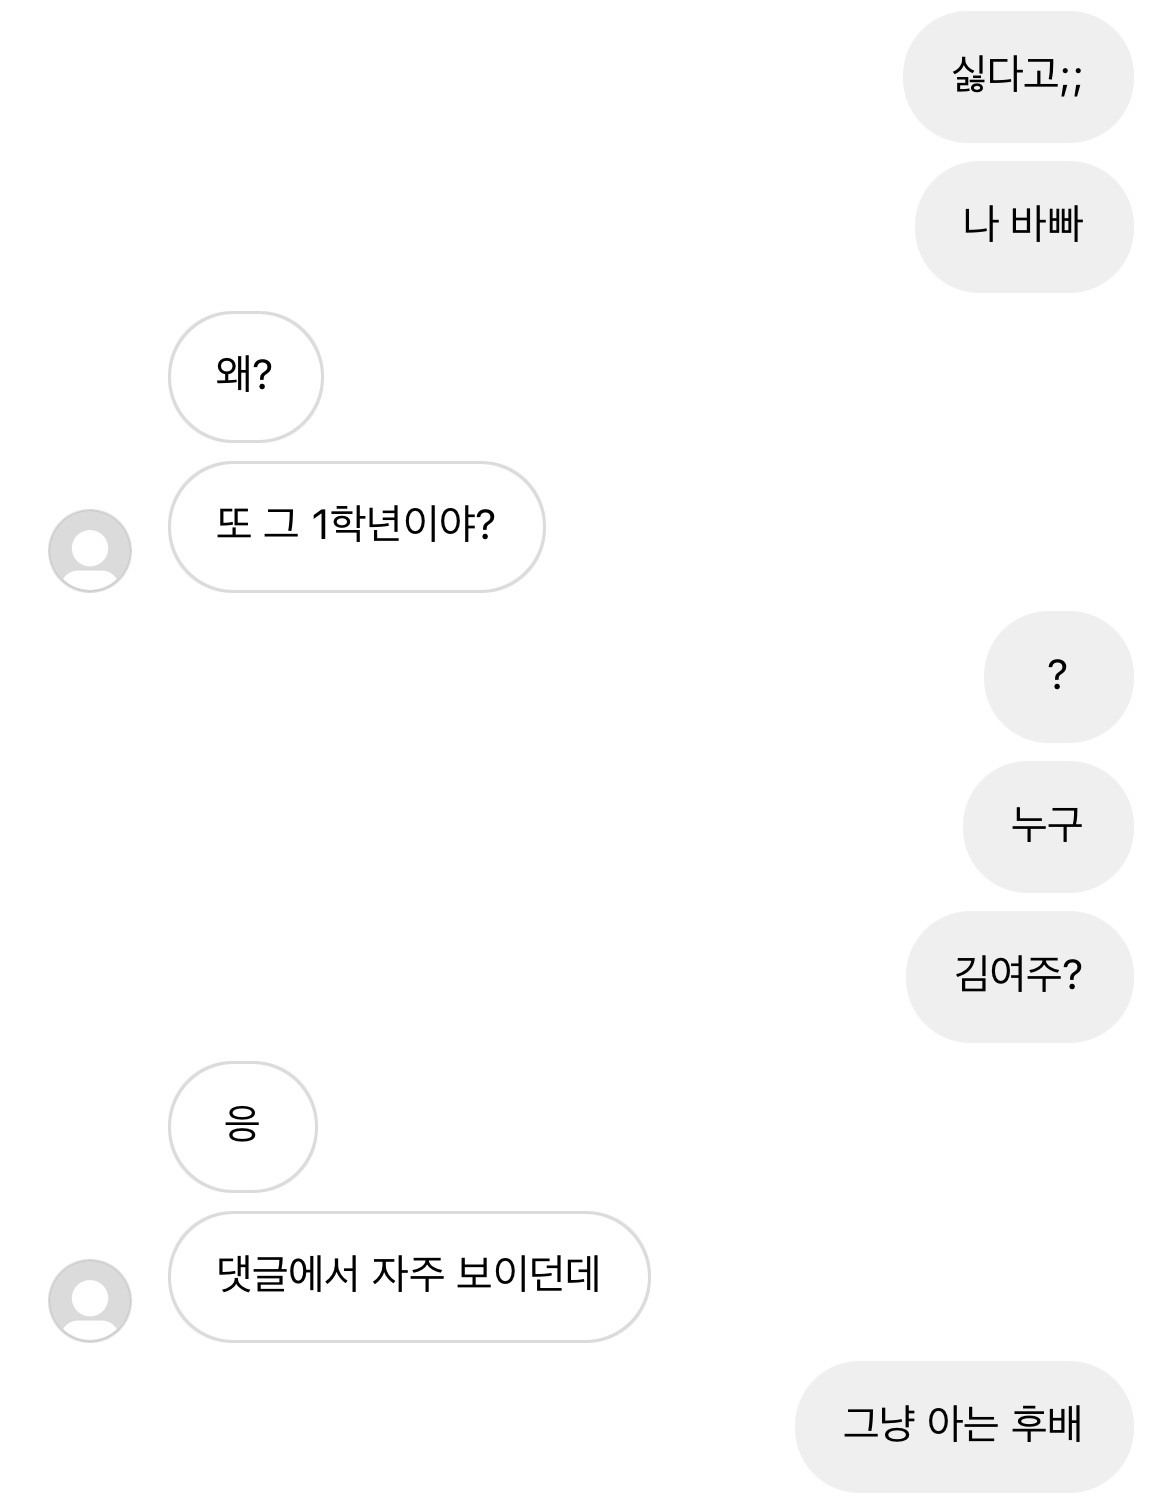The height and width of the screenshot is (1503, 1170).
Task: Click the word '바빠' in the sent message
Action: 1046,225
